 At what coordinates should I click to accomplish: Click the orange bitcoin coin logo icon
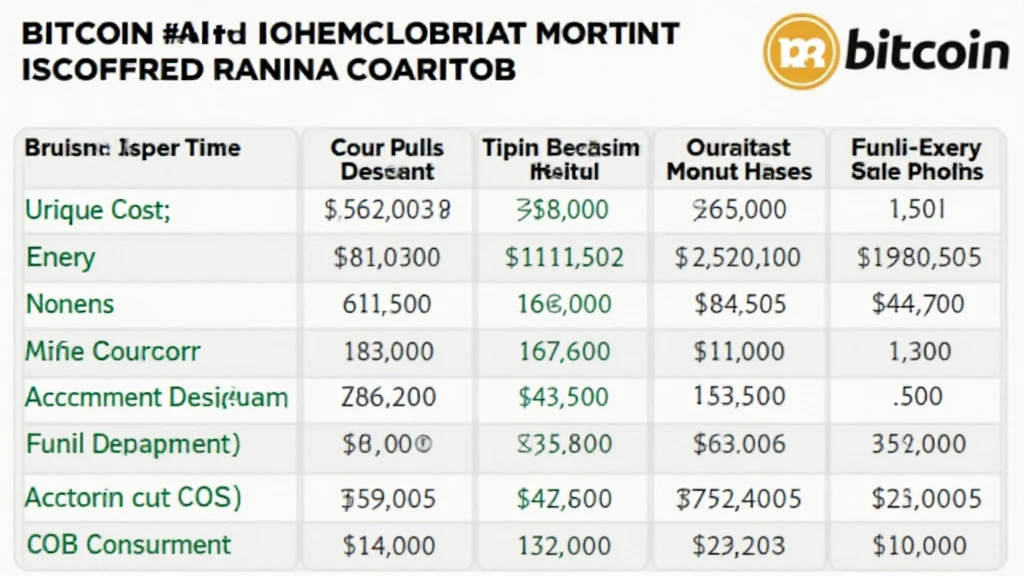pos(801,52)
